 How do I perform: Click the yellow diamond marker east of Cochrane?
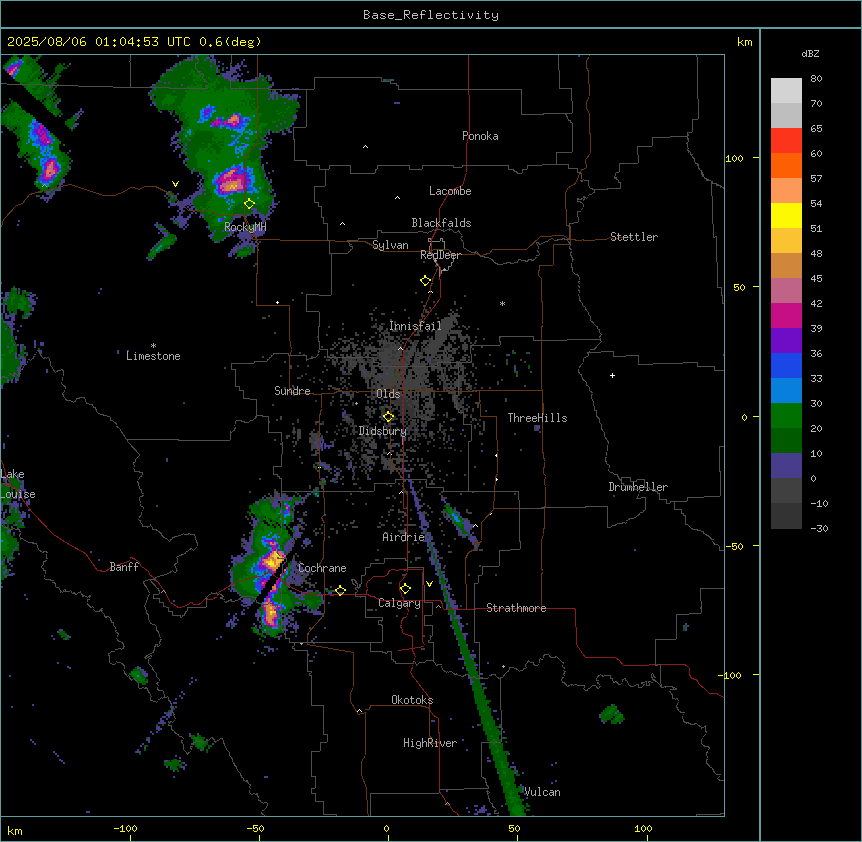[x=340, y=590]
